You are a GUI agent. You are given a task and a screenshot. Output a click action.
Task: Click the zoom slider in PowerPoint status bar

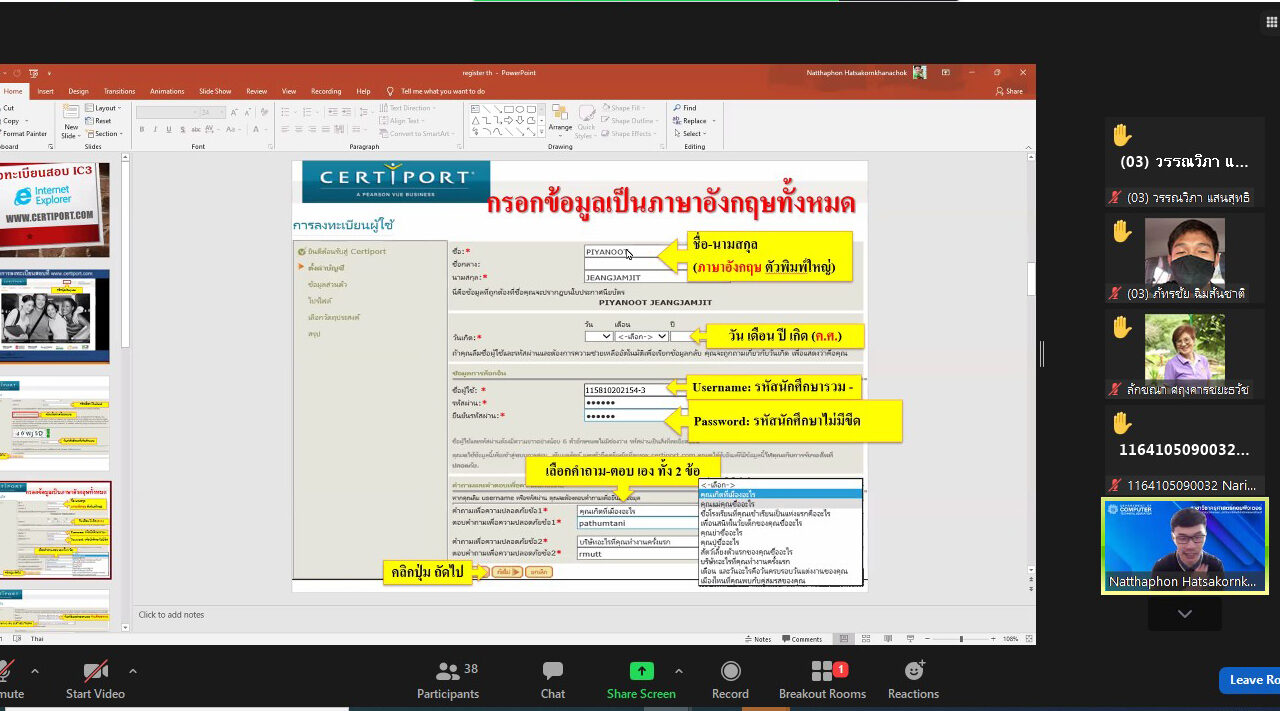click(960, 639)
